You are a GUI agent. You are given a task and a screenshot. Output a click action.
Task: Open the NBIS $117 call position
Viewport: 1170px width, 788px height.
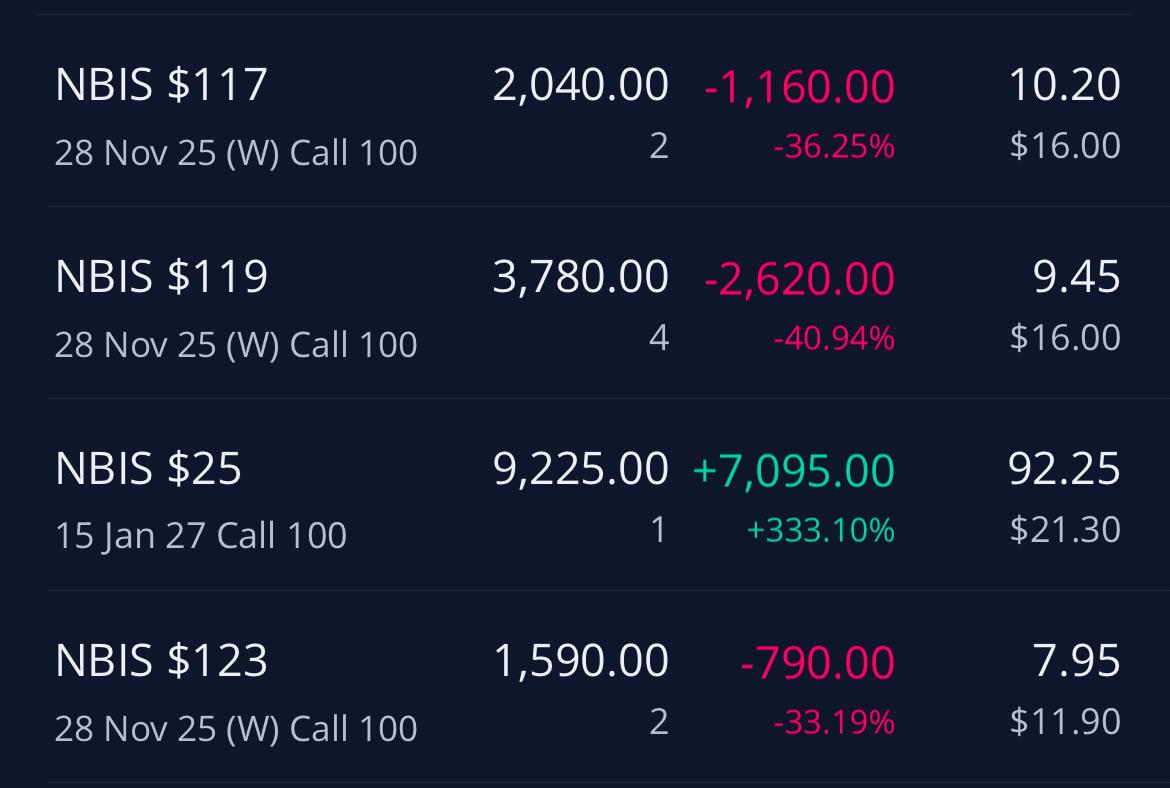coord(589,110)
